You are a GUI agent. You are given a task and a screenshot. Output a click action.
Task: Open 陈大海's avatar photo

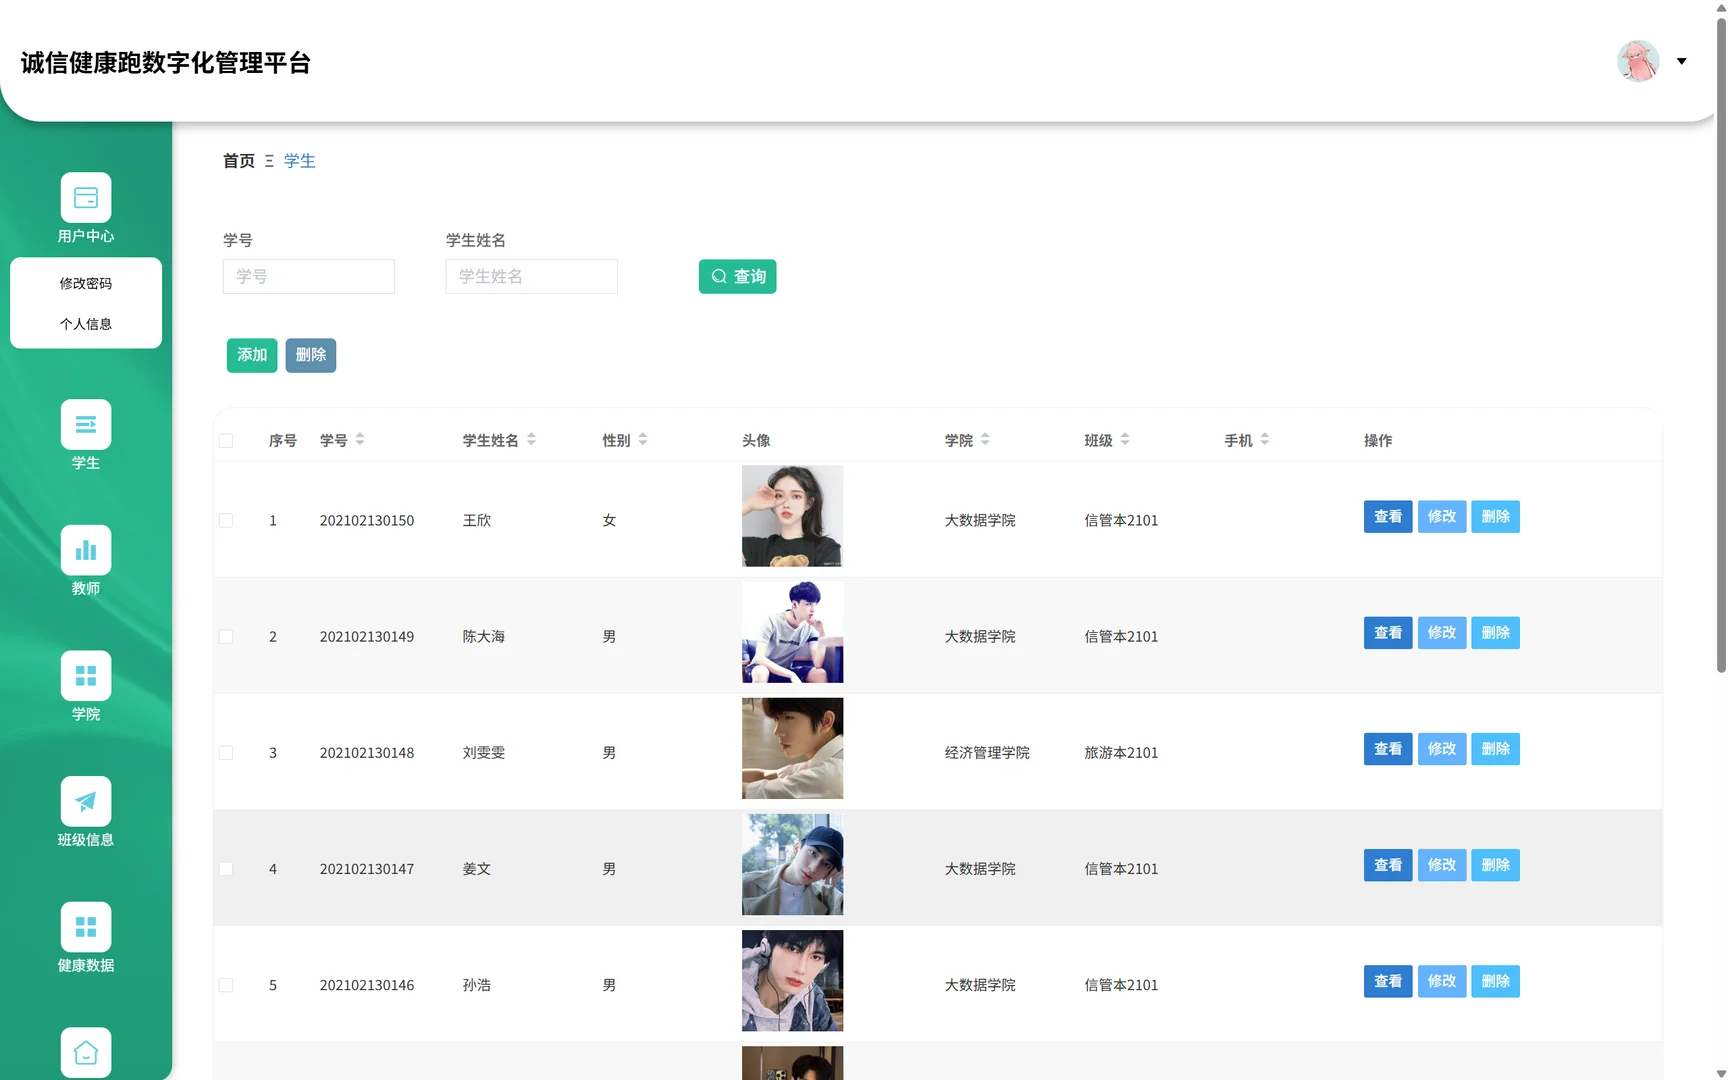[793, 632]
